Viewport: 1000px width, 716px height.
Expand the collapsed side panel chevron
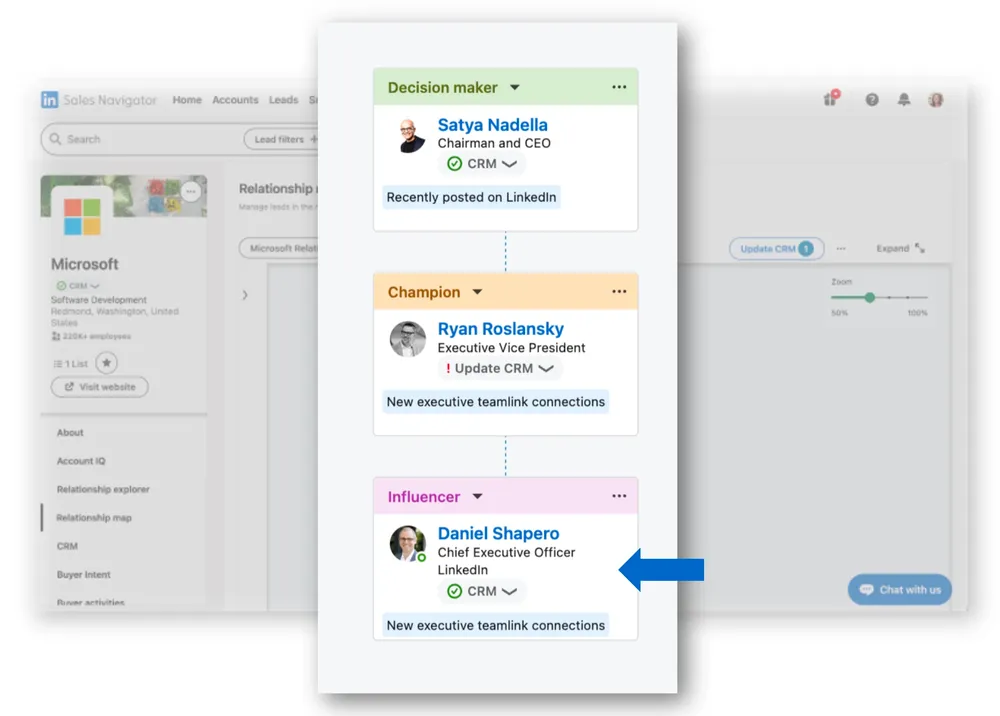pos(245,295)
